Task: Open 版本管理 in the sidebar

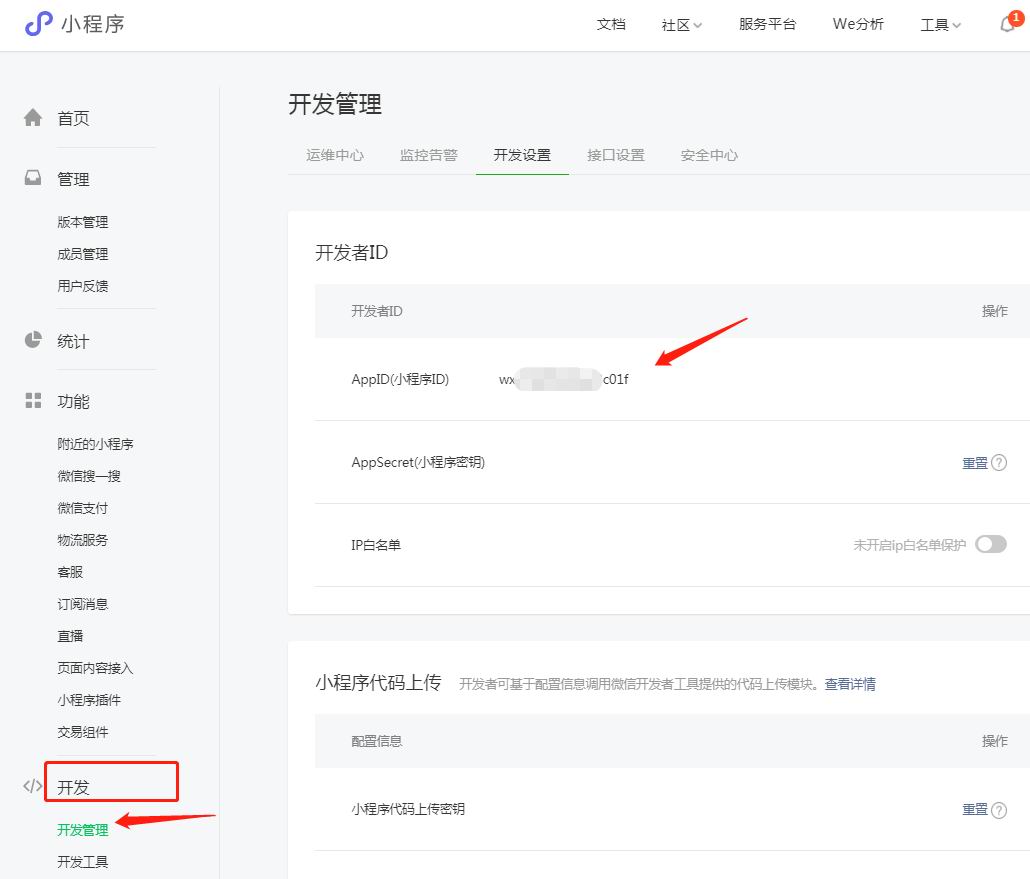Action: (83, 222)
